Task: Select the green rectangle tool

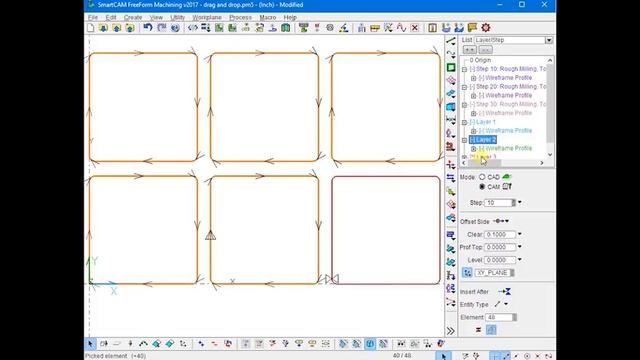Action: click(451, 67)
